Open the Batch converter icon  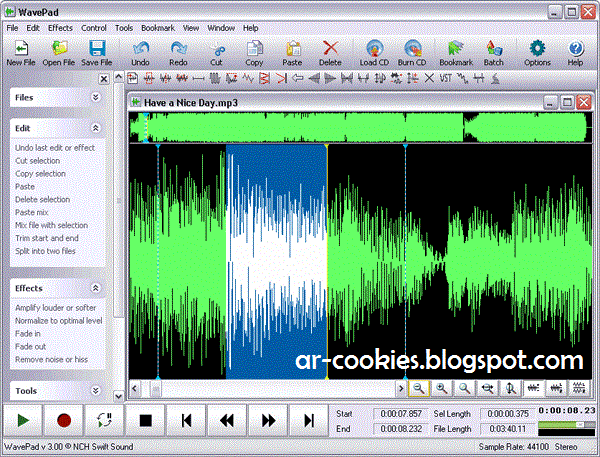(494, 53)
